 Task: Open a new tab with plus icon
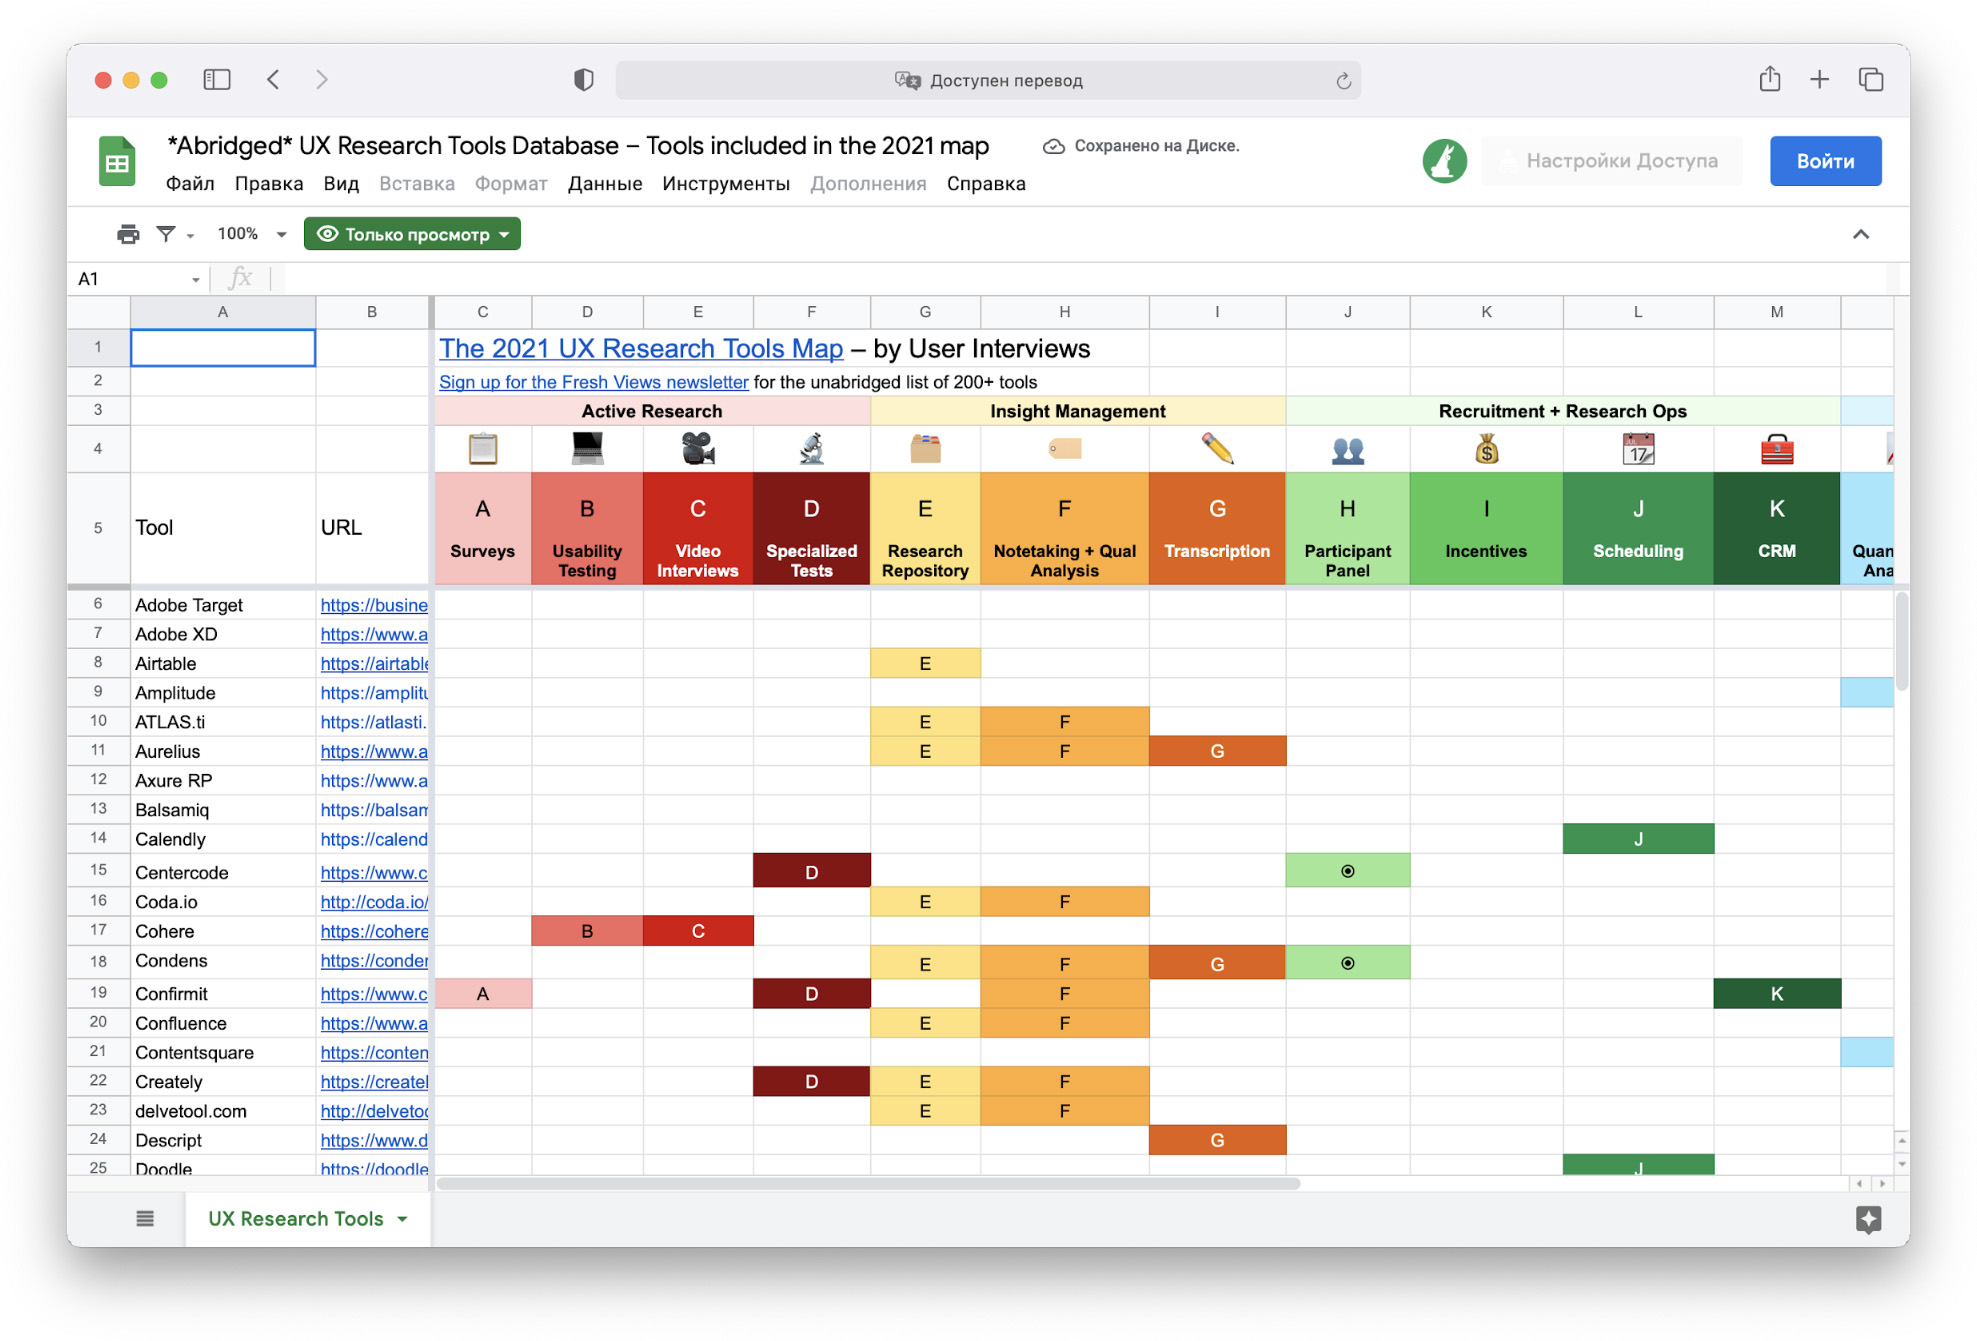click(x=1819, y=79)
